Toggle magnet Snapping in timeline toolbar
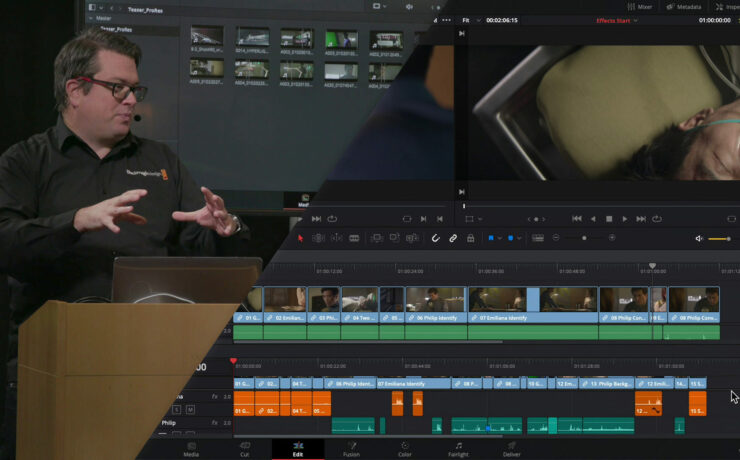 (x=435, y=238)
